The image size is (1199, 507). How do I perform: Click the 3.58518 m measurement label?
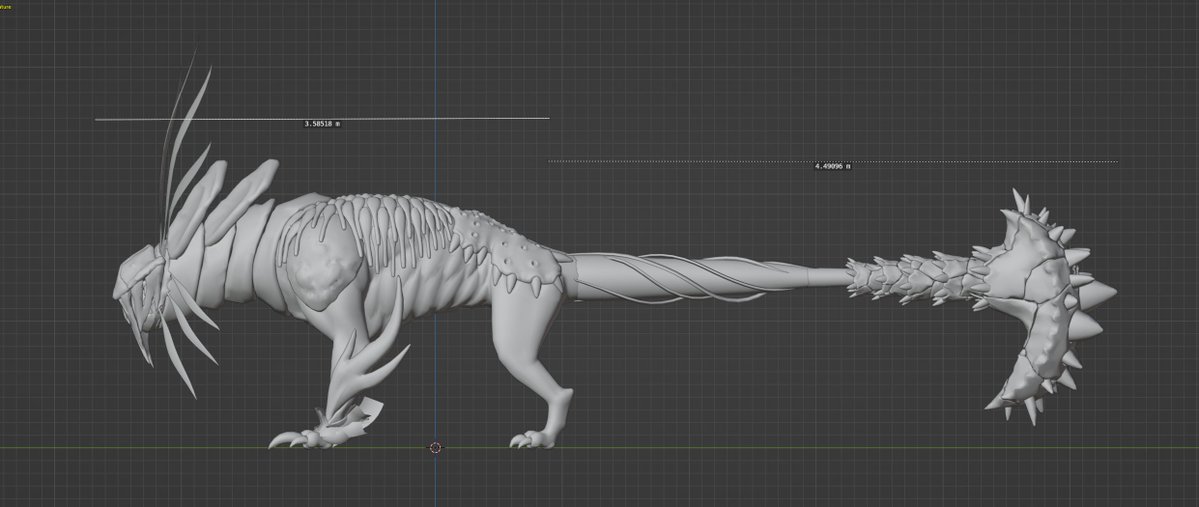point(322,124)
